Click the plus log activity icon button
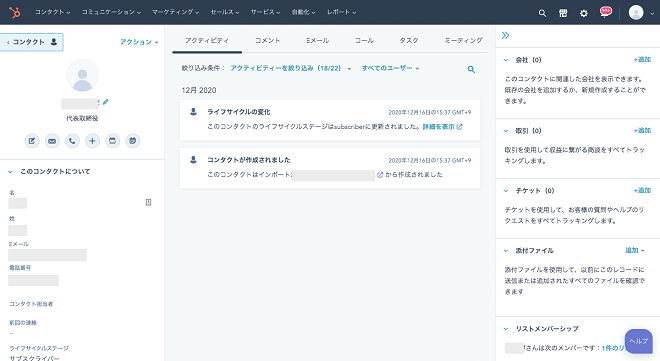 pyautogui.click(x=92, y=141)
